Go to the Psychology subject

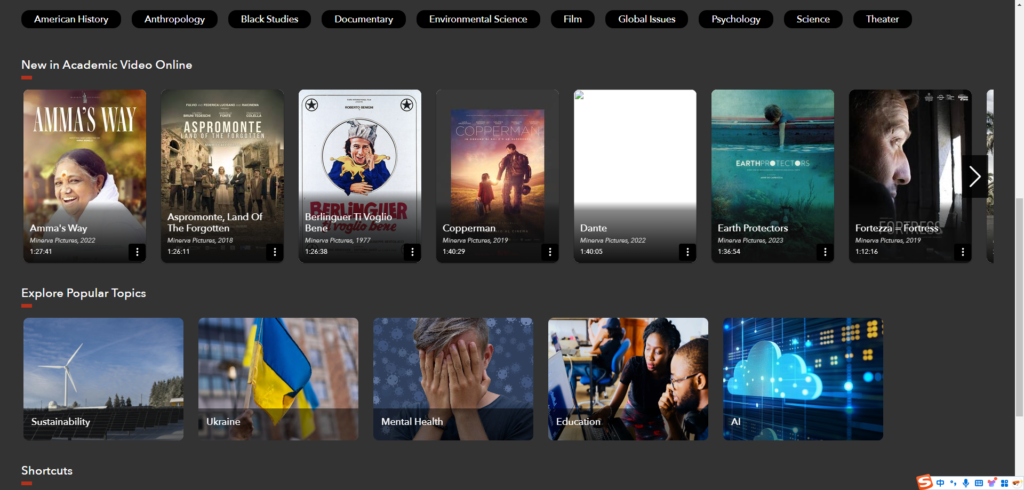click(735, 19)
